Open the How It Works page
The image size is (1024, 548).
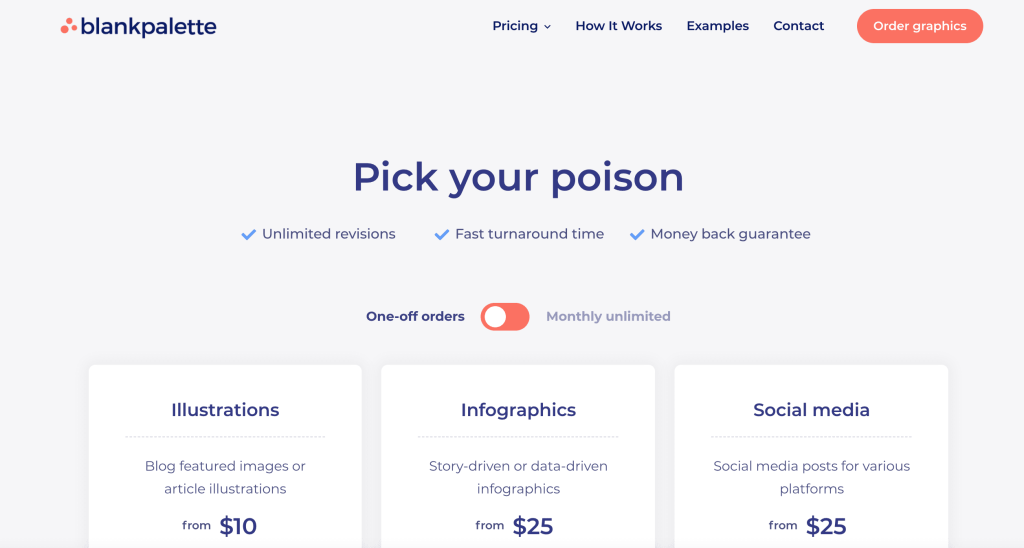(x=618, y=26)
